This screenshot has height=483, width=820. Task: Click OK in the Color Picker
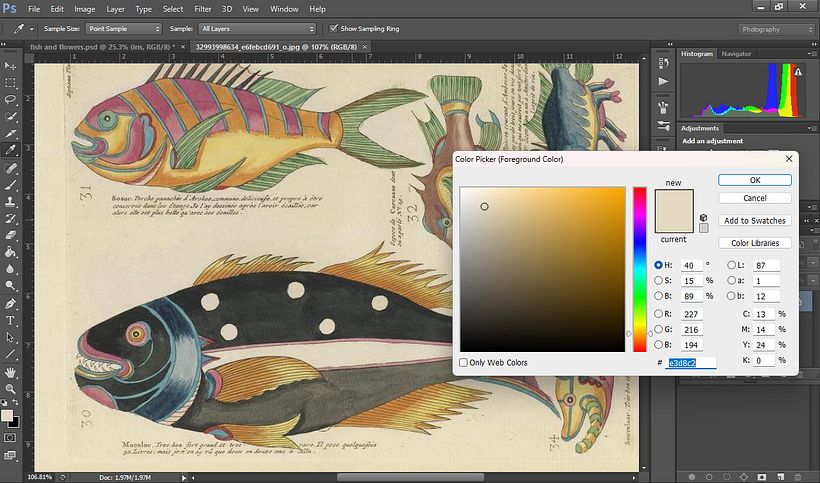(x=754, y=180)
